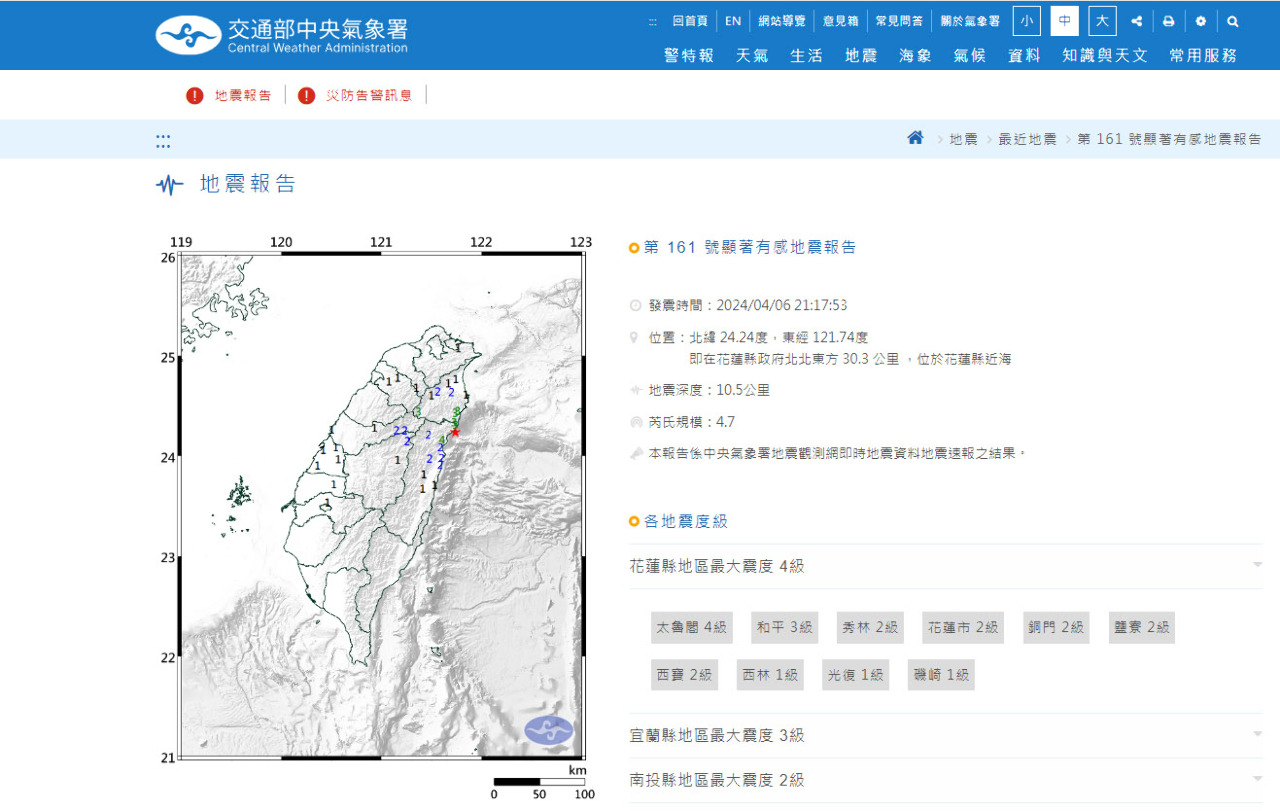
Task: Click the 第 161 號顯著有感地震報告 heading
Action: click(750, 248)
